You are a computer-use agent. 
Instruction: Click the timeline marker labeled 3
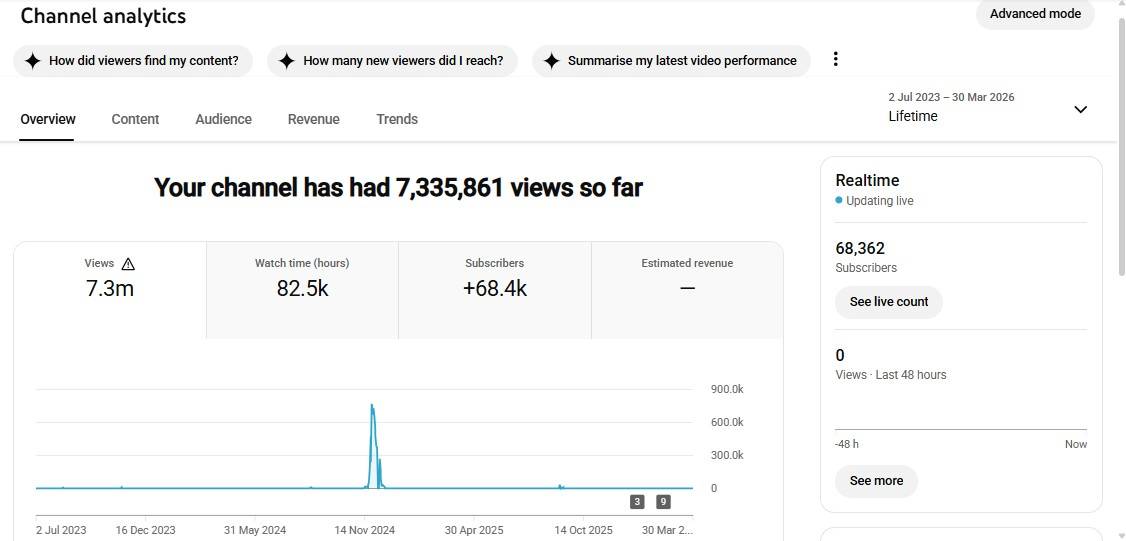tap(637, 502)
